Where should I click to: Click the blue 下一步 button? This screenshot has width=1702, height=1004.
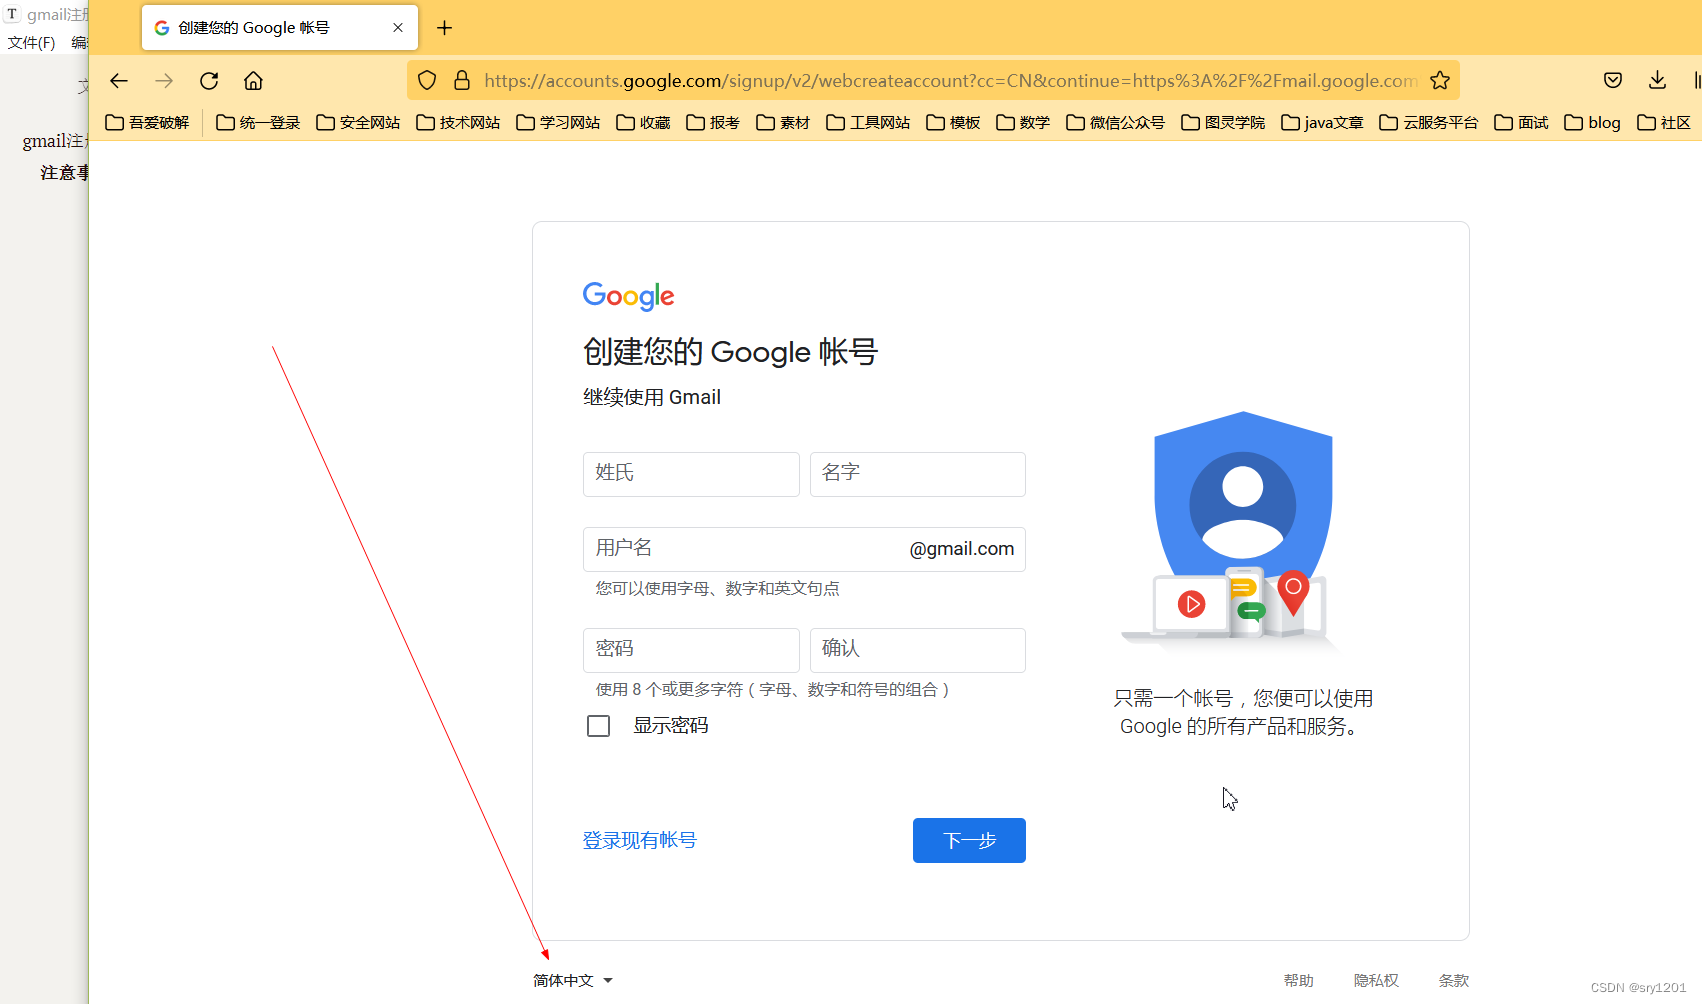(x=969, y=840)
